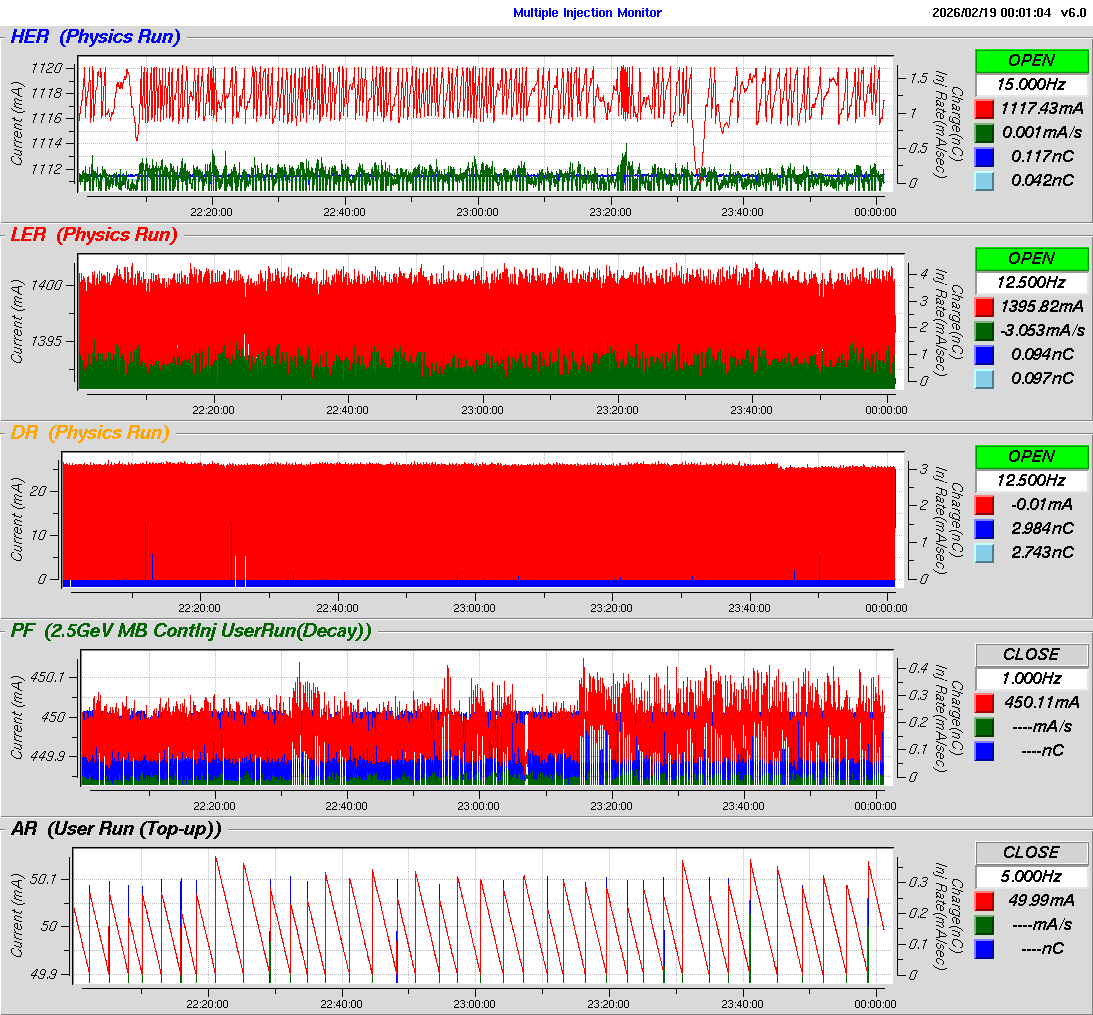The width and height of the screenshot is (1093, 1015).
Task: Toggle the HER green OPEN status indicator
Action: [x=1031, y=60]
